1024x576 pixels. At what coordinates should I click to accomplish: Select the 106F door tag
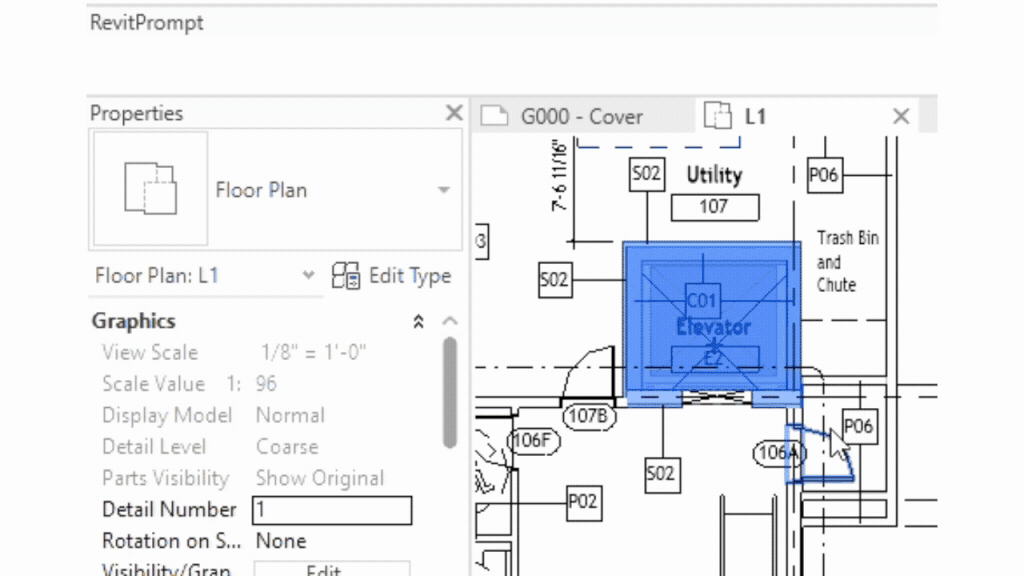point(530,440)
